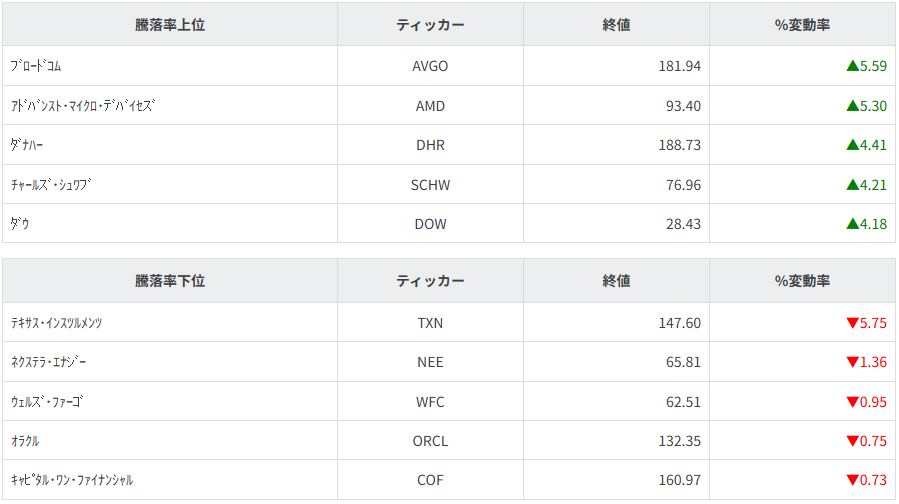Click the 騰落率上位 column header
The image size is (899, 504).
click(x=170, y=25)
